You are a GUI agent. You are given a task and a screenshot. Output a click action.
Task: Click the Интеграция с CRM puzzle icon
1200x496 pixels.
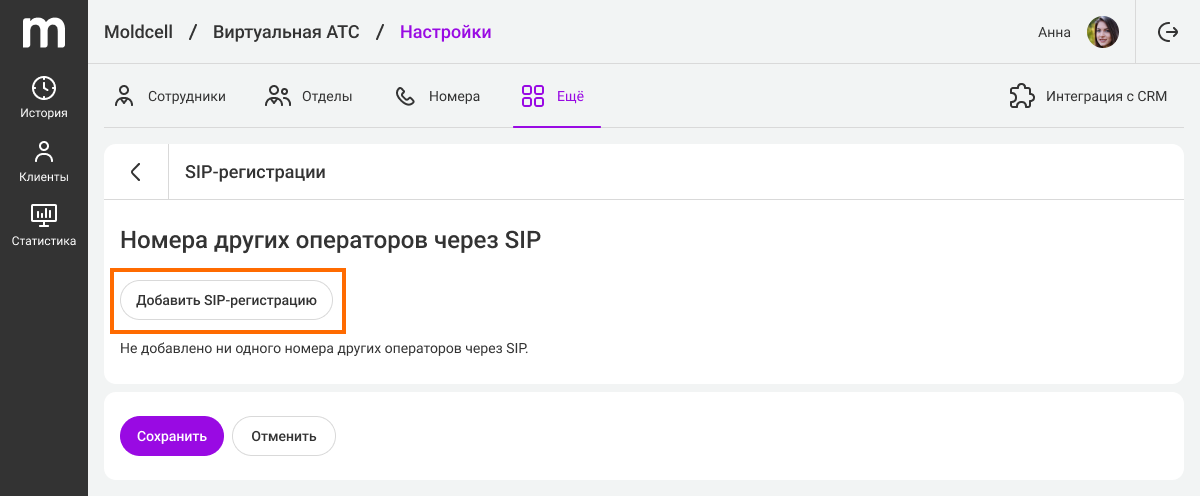[x=1021, y=96]
